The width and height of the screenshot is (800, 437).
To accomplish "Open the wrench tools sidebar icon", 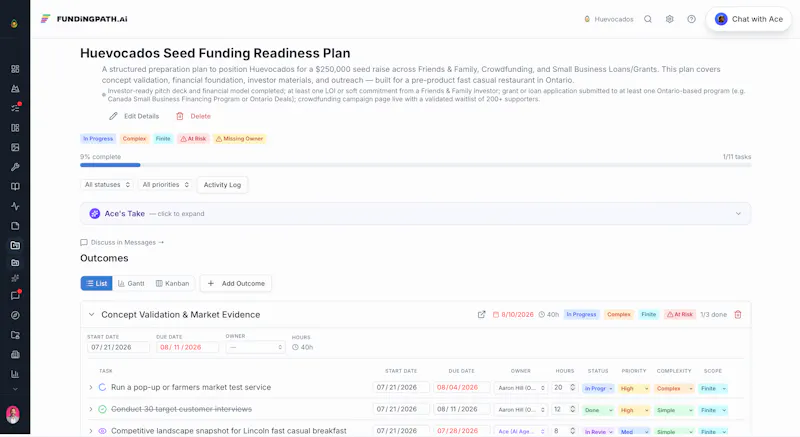I will pyautogui.click(x=15, y=167).
